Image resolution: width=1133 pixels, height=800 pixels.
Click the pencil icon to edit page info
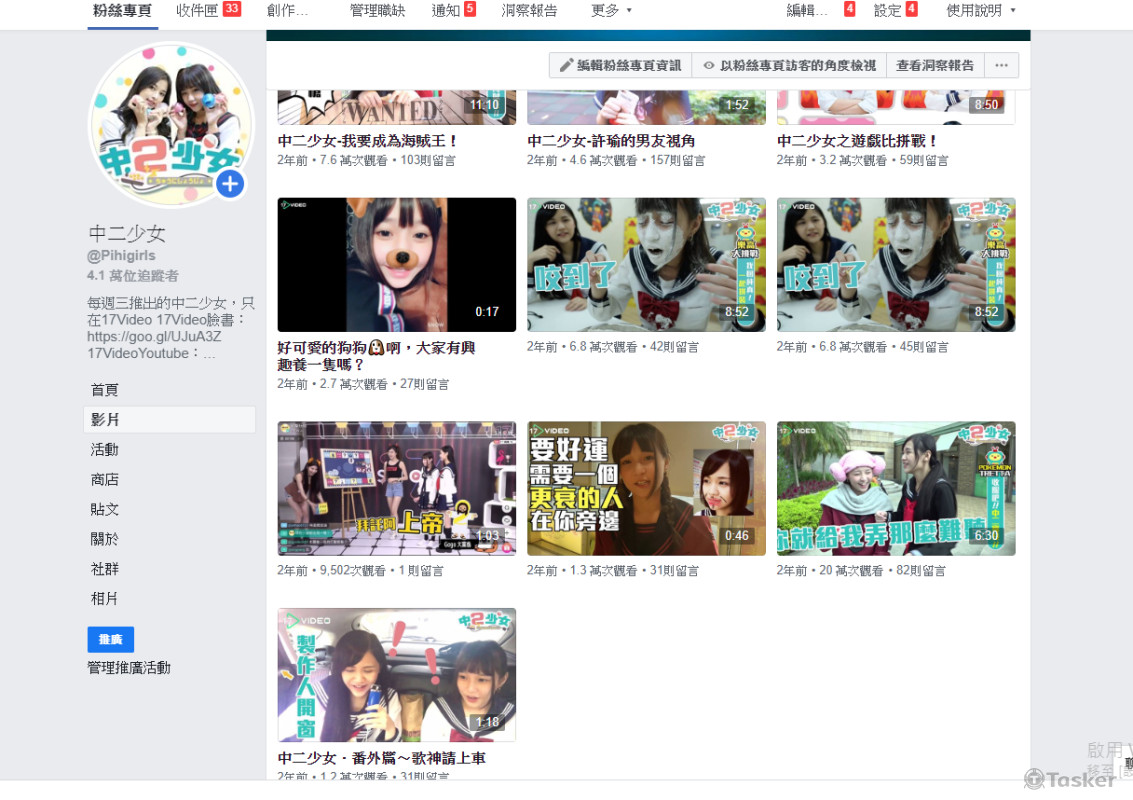pos(566,66)
